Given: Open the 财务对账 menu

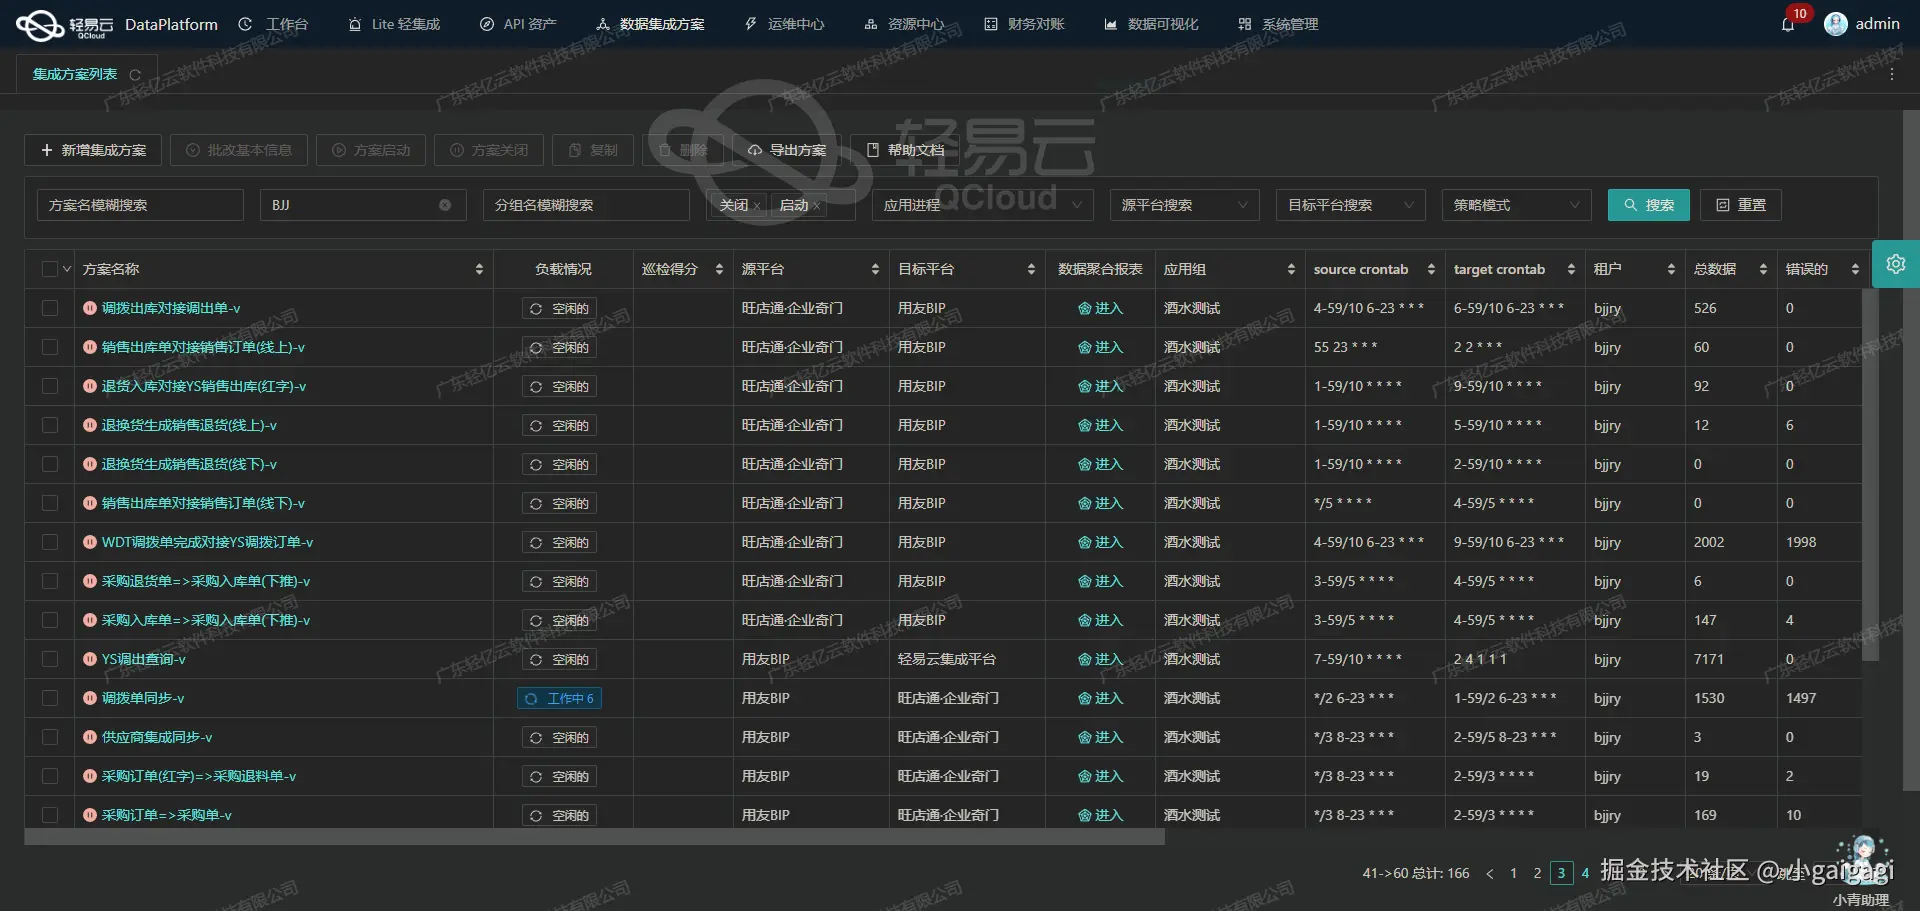Looking at the screenshot, I should pos(1025,24).
